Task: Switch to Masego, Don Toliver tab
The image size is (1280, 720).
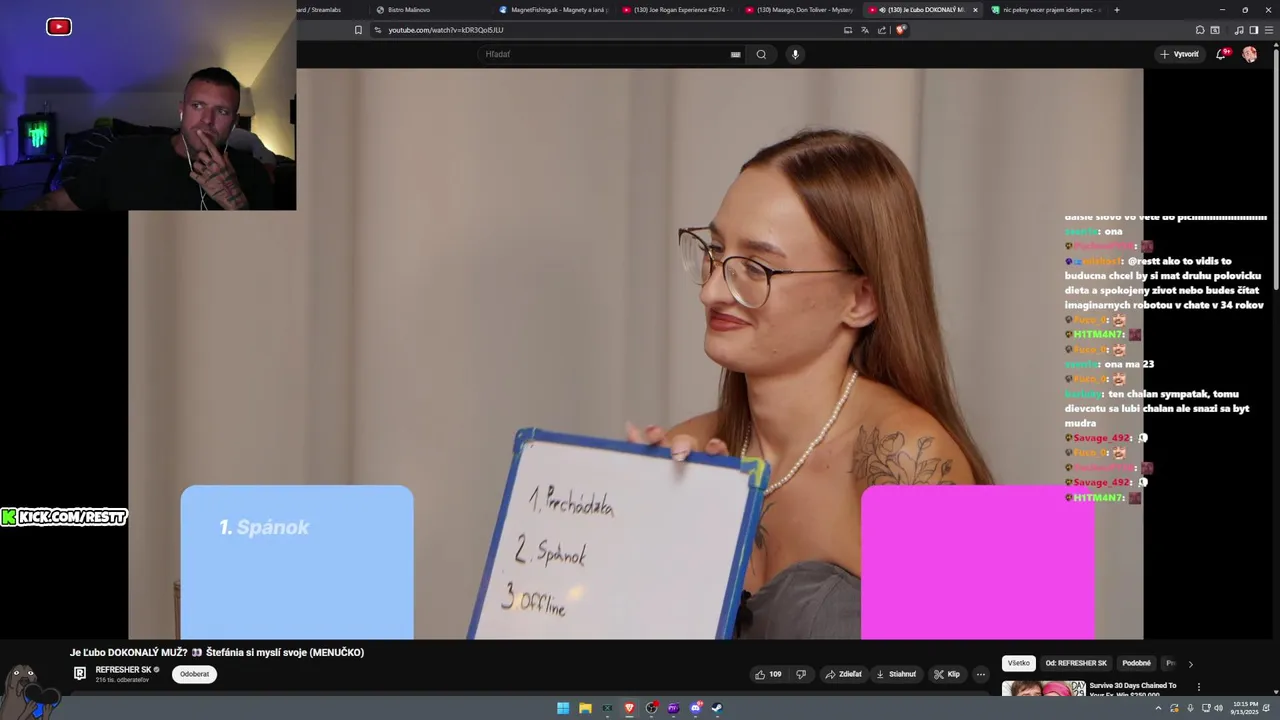Action: click(799, 10)
